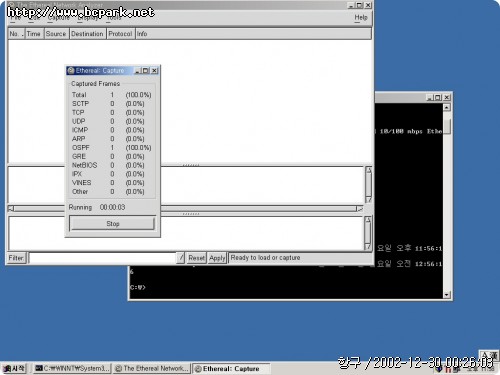500x375 pixels.
Task: Close the command prompt window
Action: [x=447, y=97]
